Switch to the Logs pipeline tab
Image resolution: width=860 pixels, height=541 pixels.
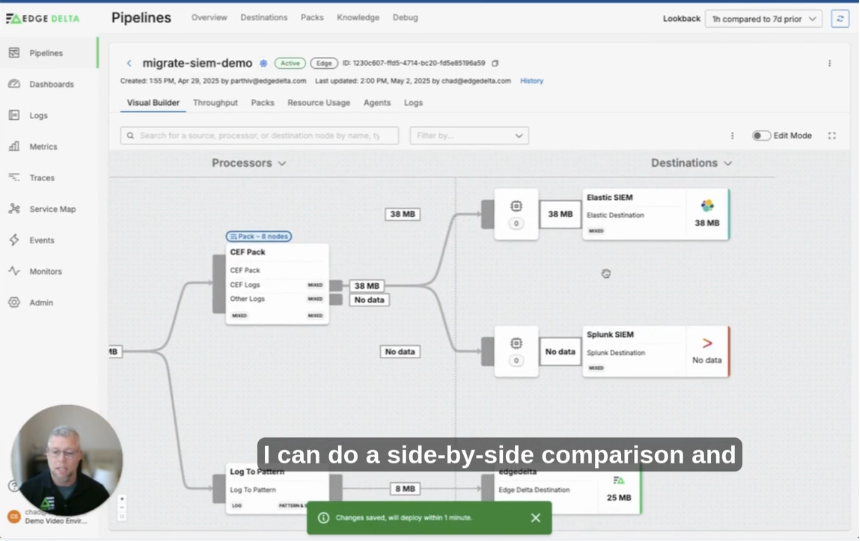(414, 103)
